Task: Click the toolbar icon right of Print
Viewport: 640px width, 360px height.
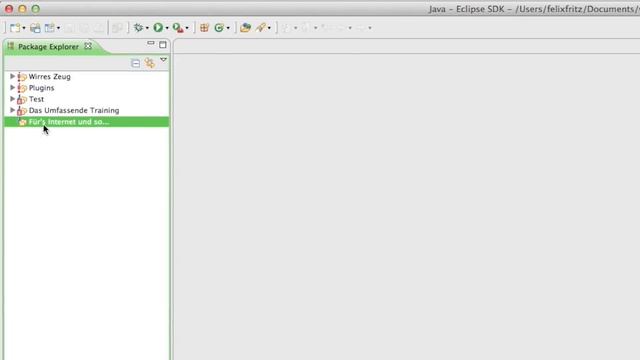Action: pyautogui.click(x=49, y=28)
